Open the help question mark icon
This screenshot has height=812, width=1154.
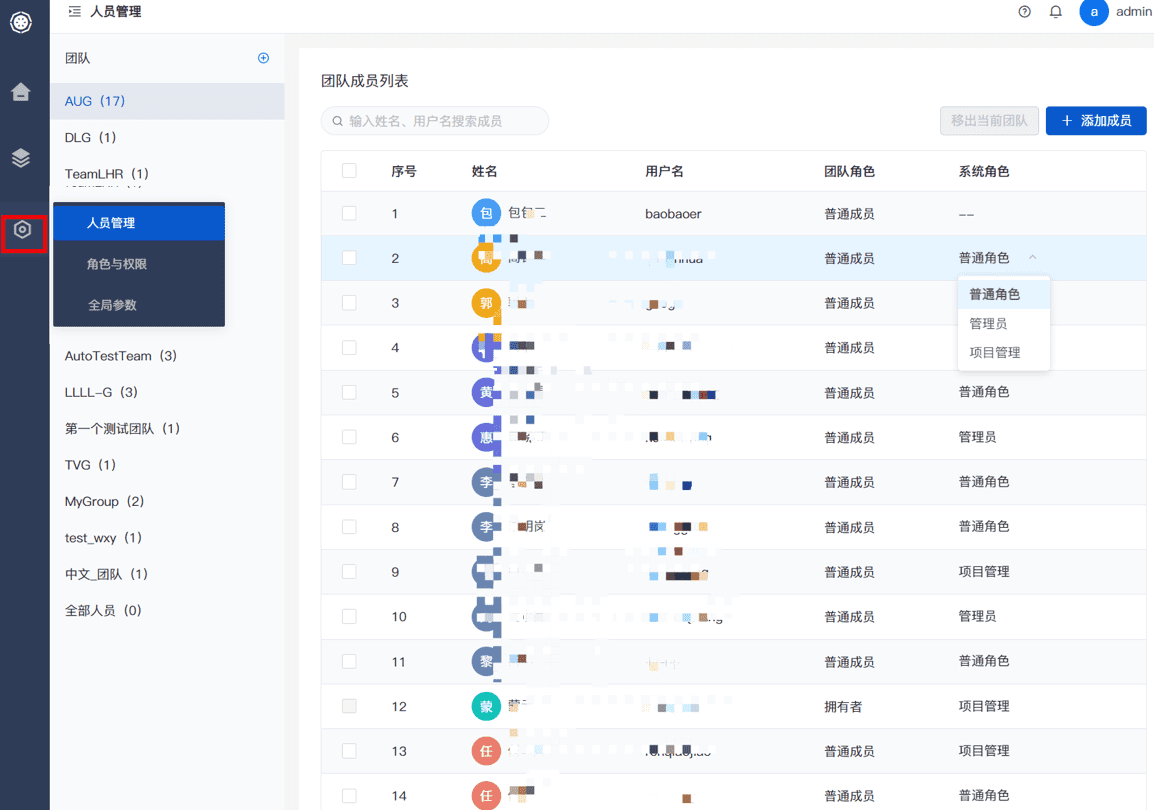point(1024,12)
